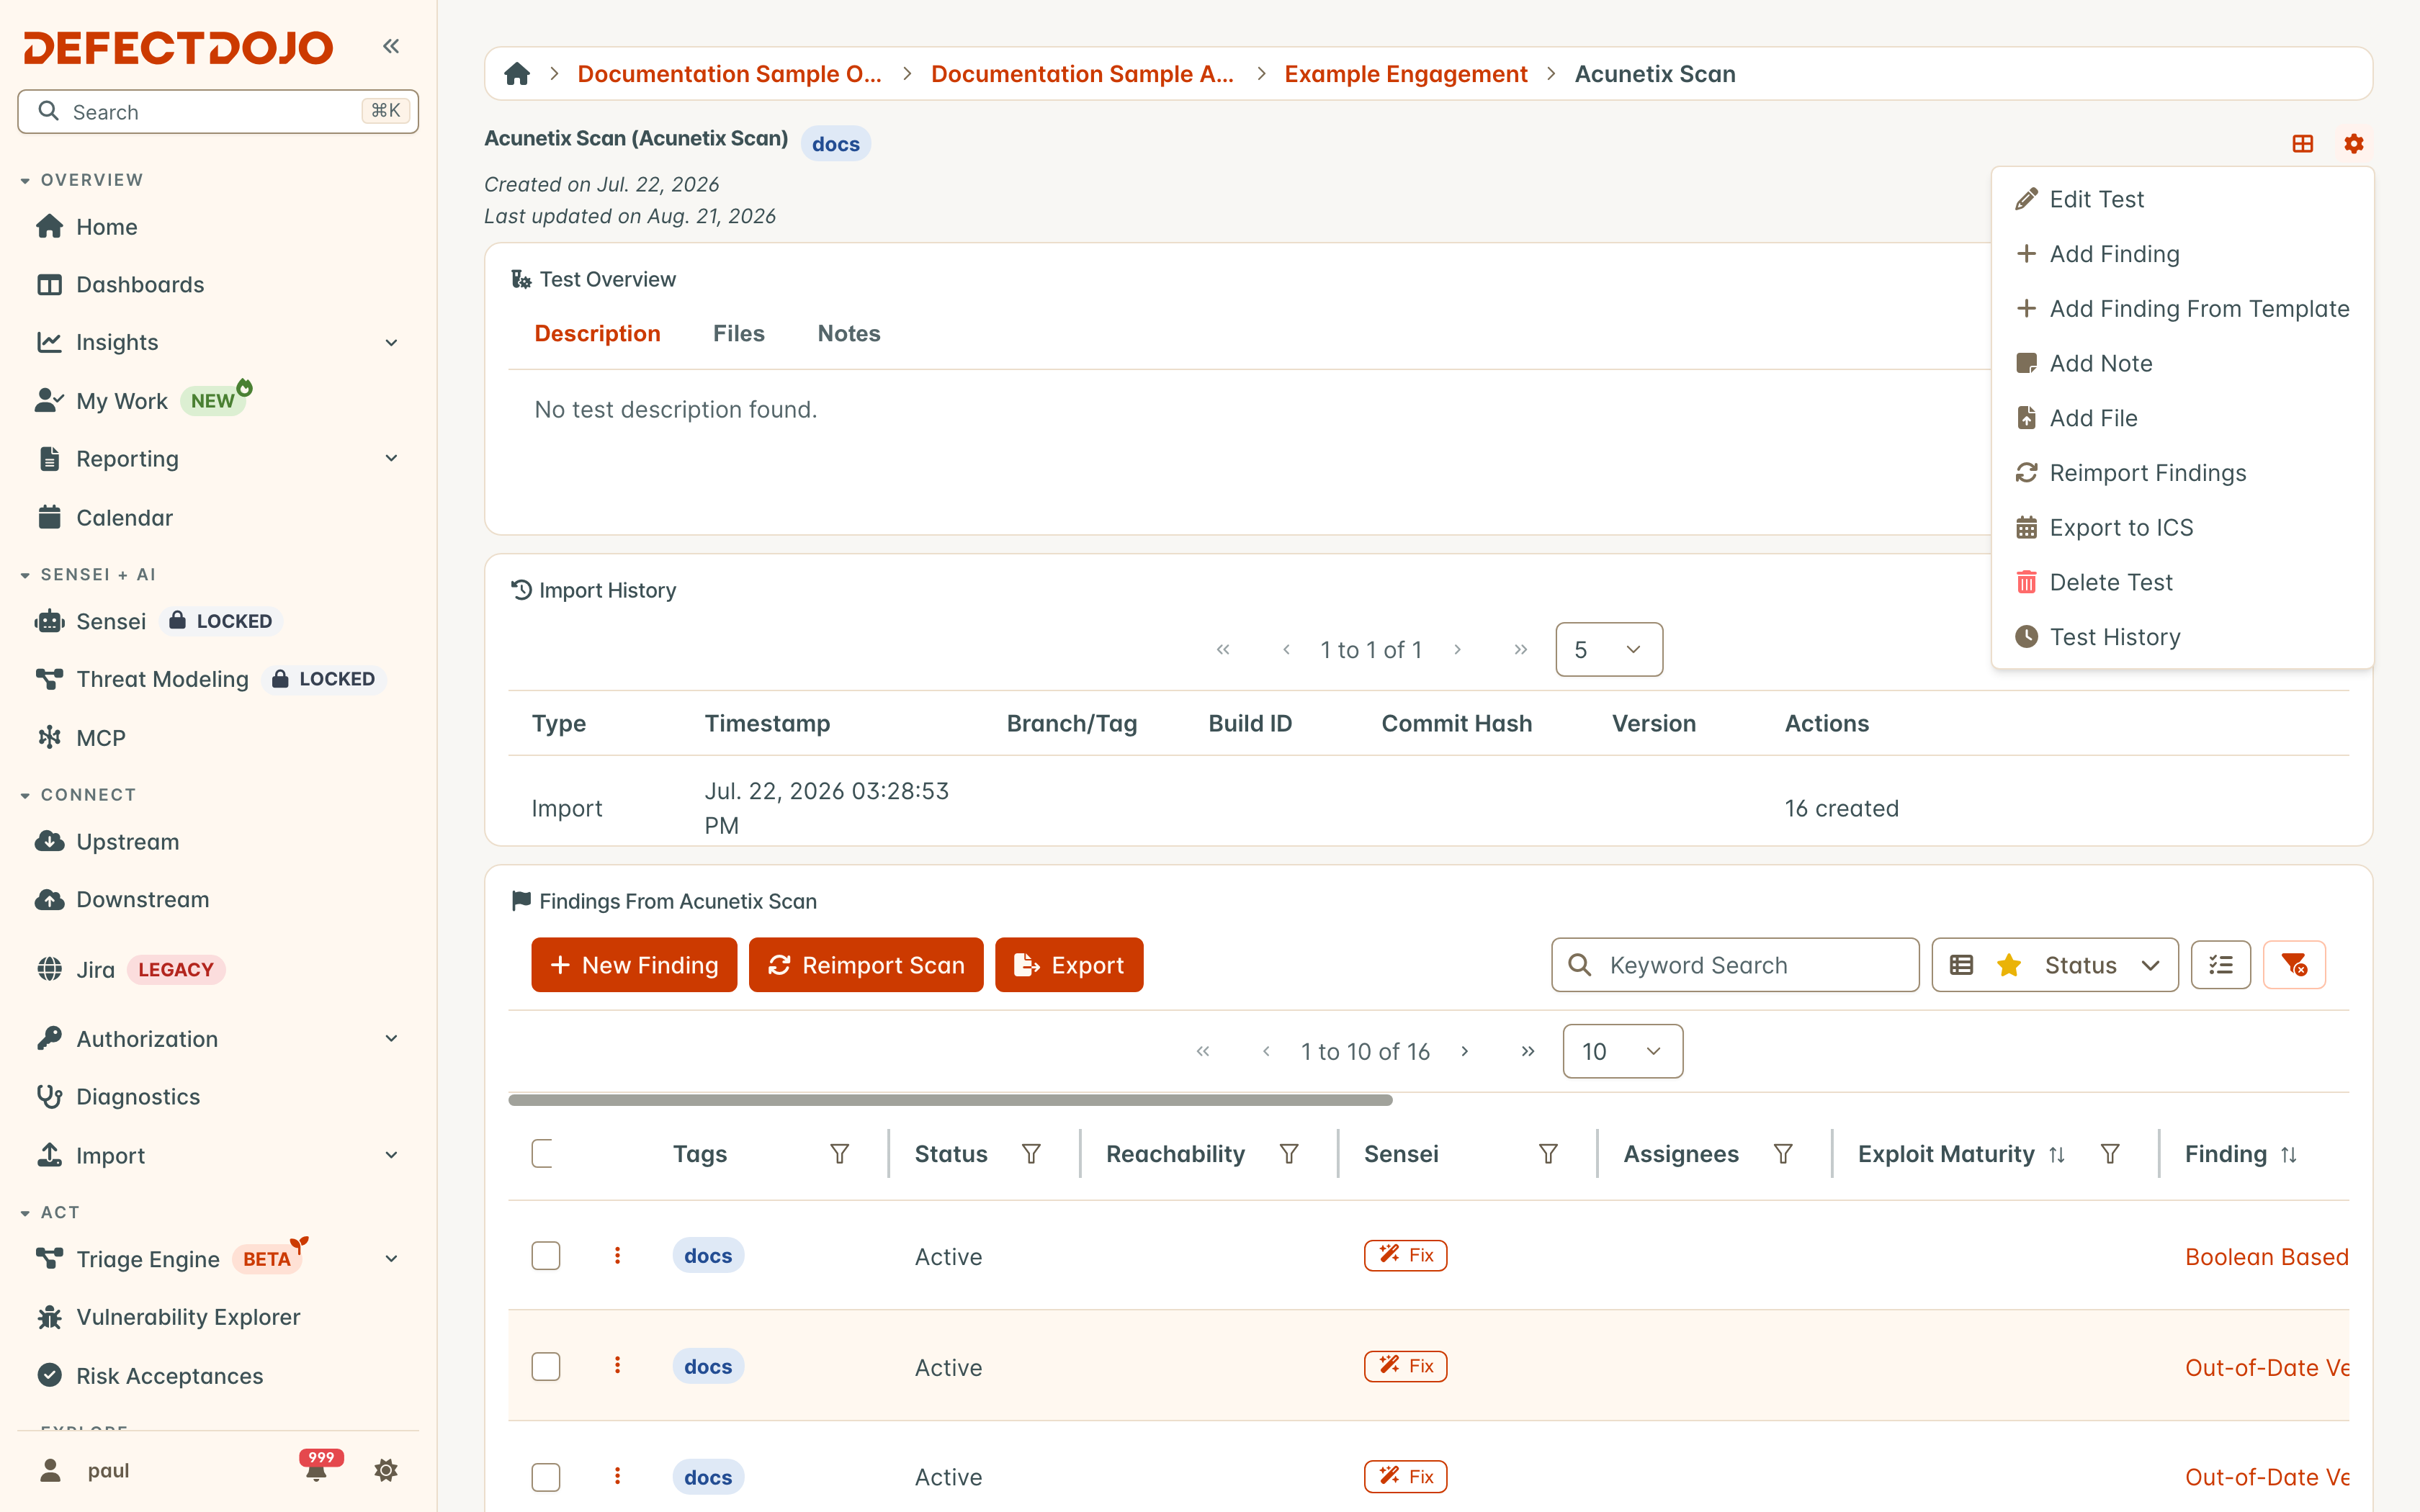Click the Fix button on the first finding
Image resolution: width=2420 pixels, height=1512 pixels.
tap(1405, 1255)
